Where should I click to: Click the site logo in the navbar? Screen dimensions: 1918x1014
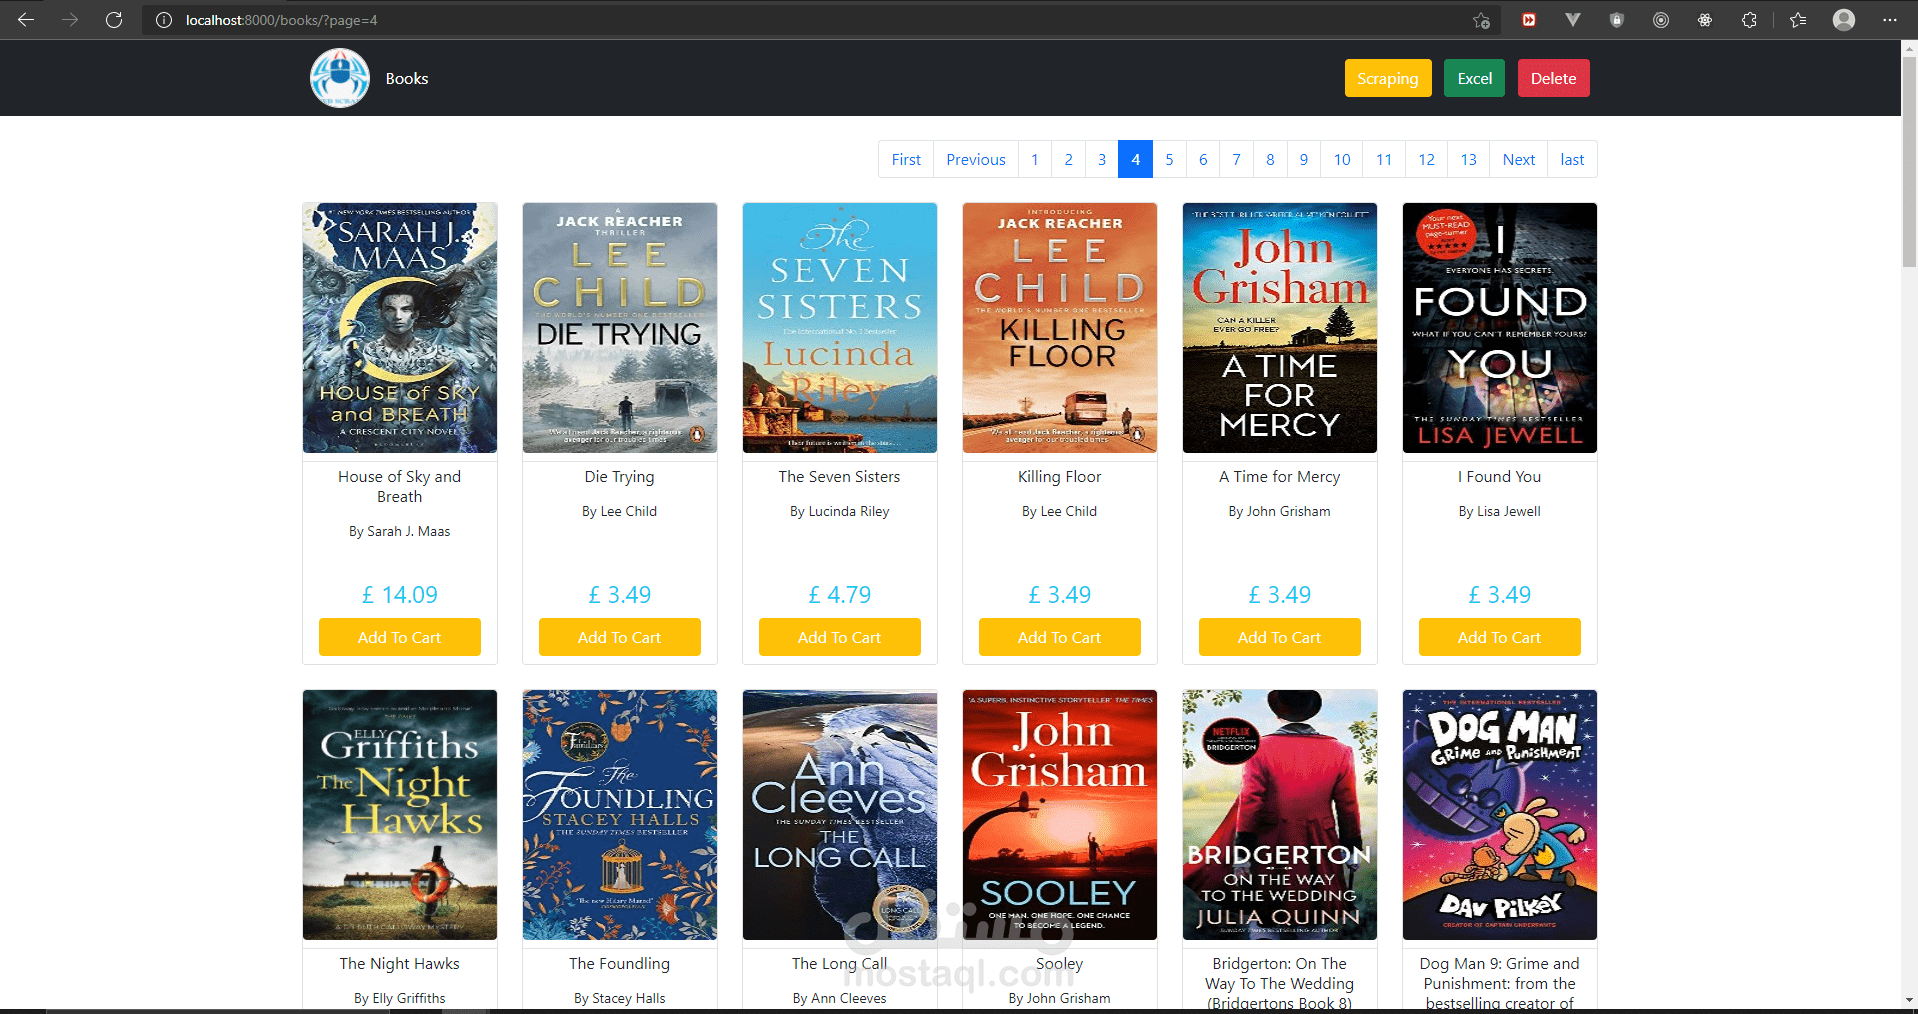pyautogui.click(x=340, y=78)
